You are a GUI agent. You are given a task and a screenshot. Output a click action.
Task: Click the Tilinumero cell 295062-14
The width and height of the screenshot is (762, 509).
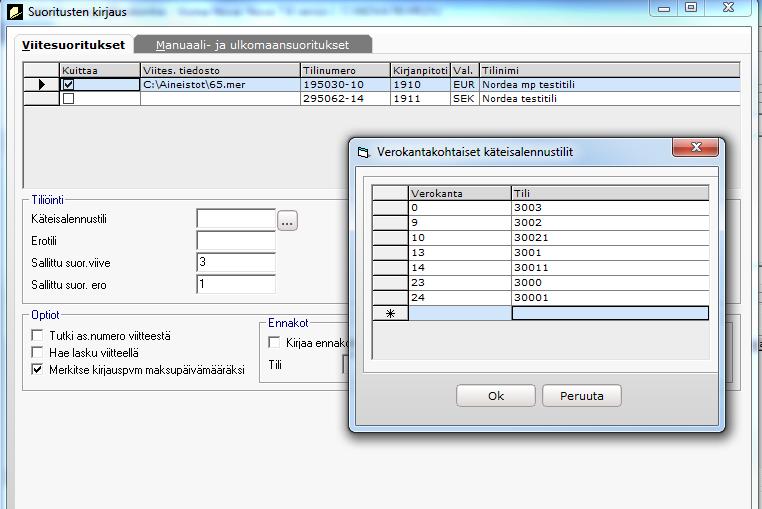[346, 99]
